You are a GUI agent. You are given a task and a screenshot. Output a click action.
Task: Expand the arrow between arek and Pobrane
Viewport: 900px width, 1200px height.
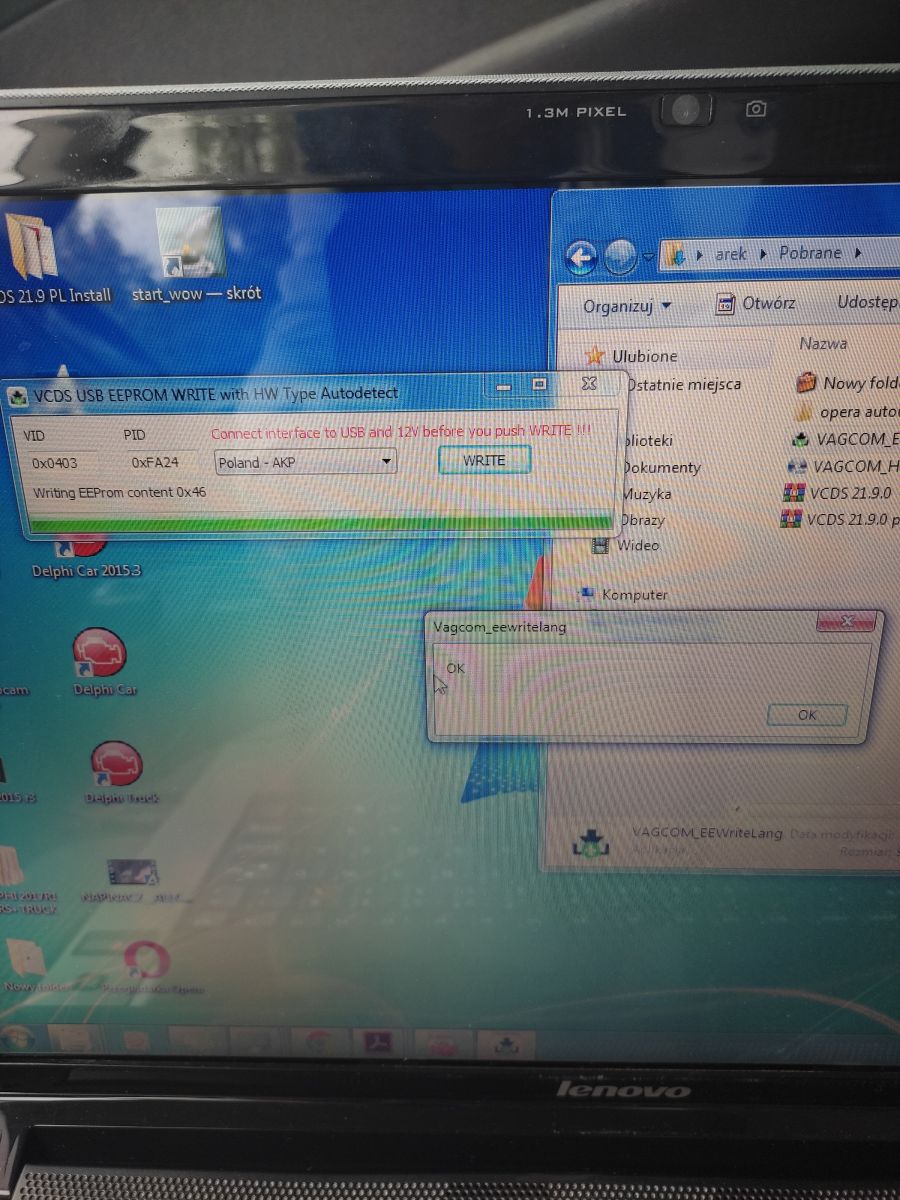(x=763, y=254)
